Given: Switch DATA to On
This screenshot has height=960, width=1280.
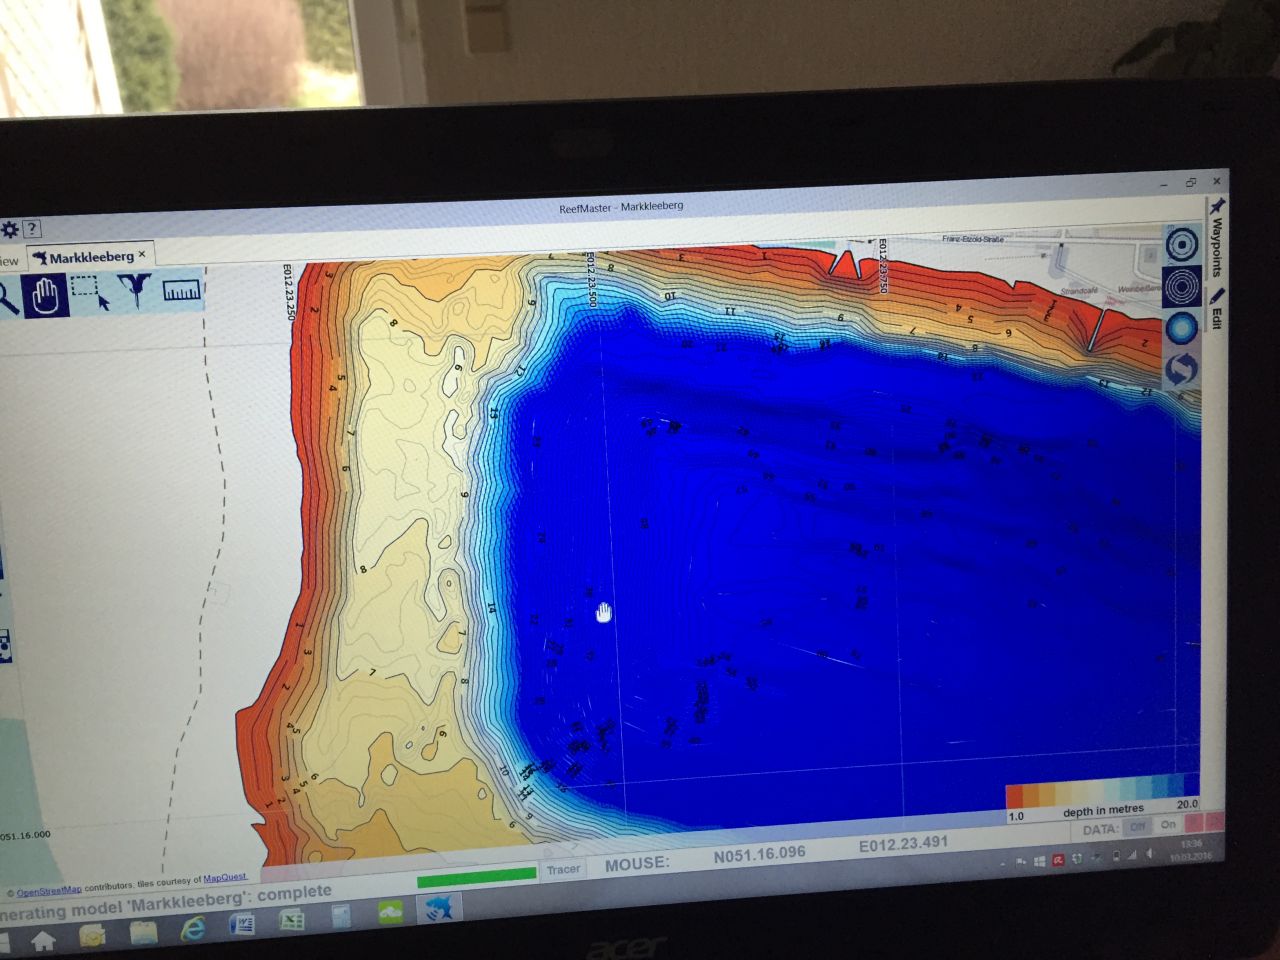Looking at the screenshot, I should tap(1168, 825).
